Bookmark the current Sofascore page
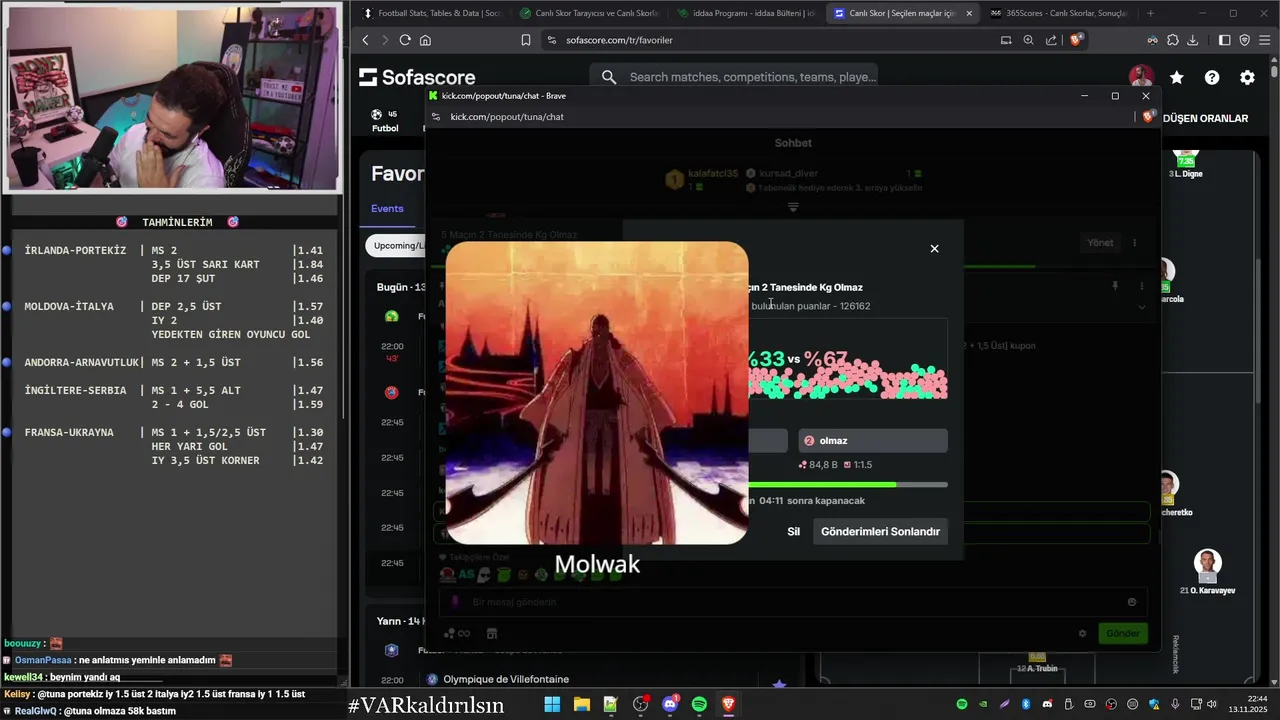This screenshot has width=1280, height=720. point(526,40)
